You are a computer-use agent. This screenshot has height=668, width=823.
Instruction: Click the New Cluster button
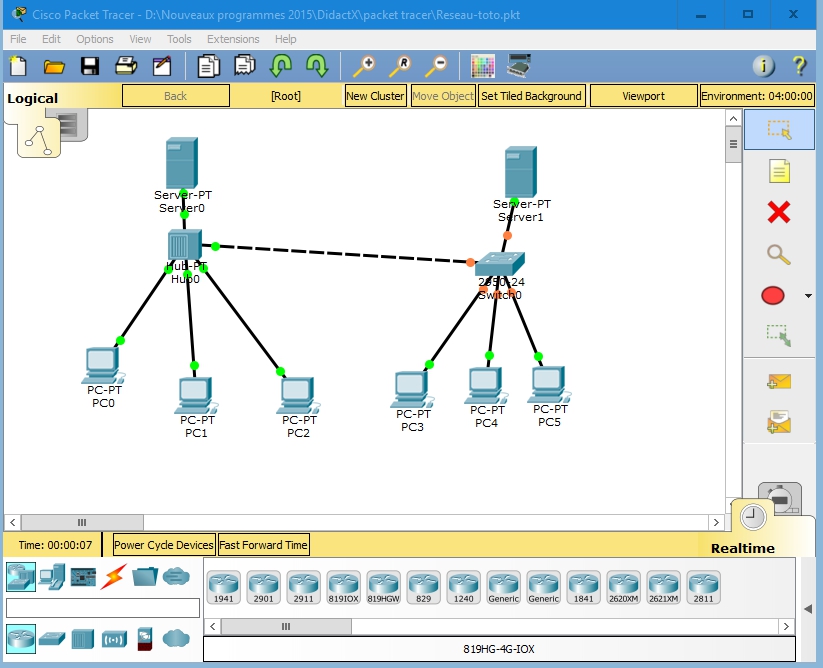click(375, 96)
